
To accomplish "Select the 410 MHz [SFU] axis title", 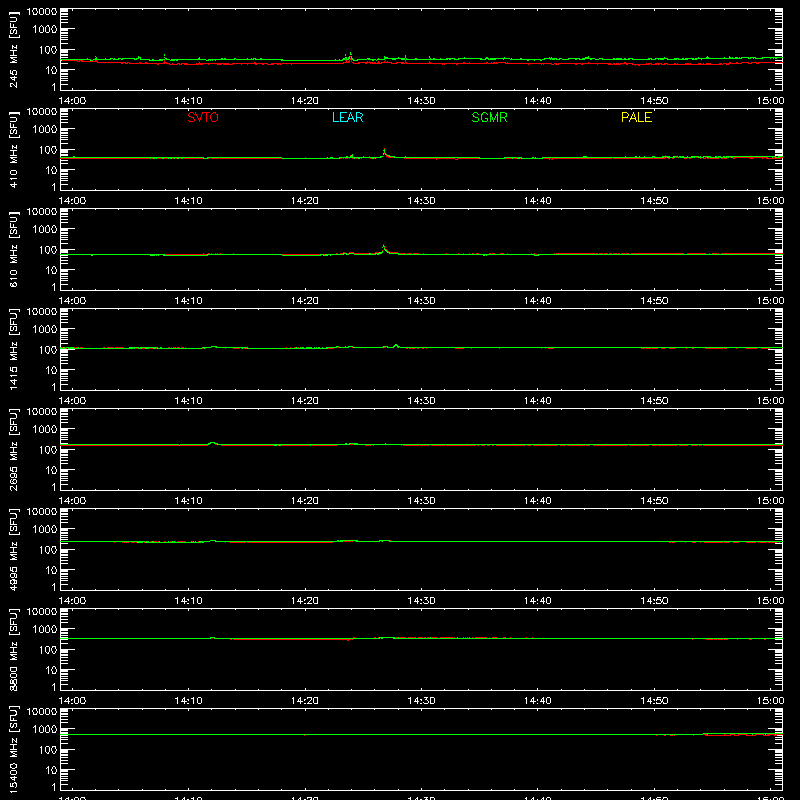I will click(14, 149).
